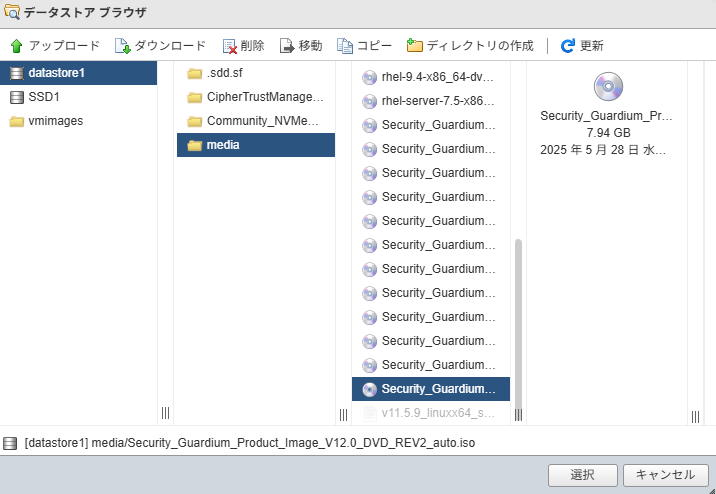
Task: Click the 7.94 GB size text
Action: 608,133
